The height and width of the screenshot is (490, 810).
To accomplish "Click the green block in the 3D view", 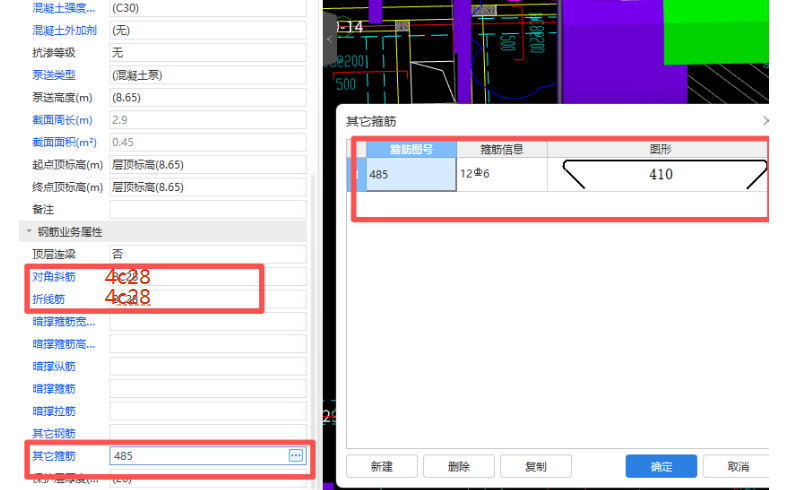I will (715, 32).
